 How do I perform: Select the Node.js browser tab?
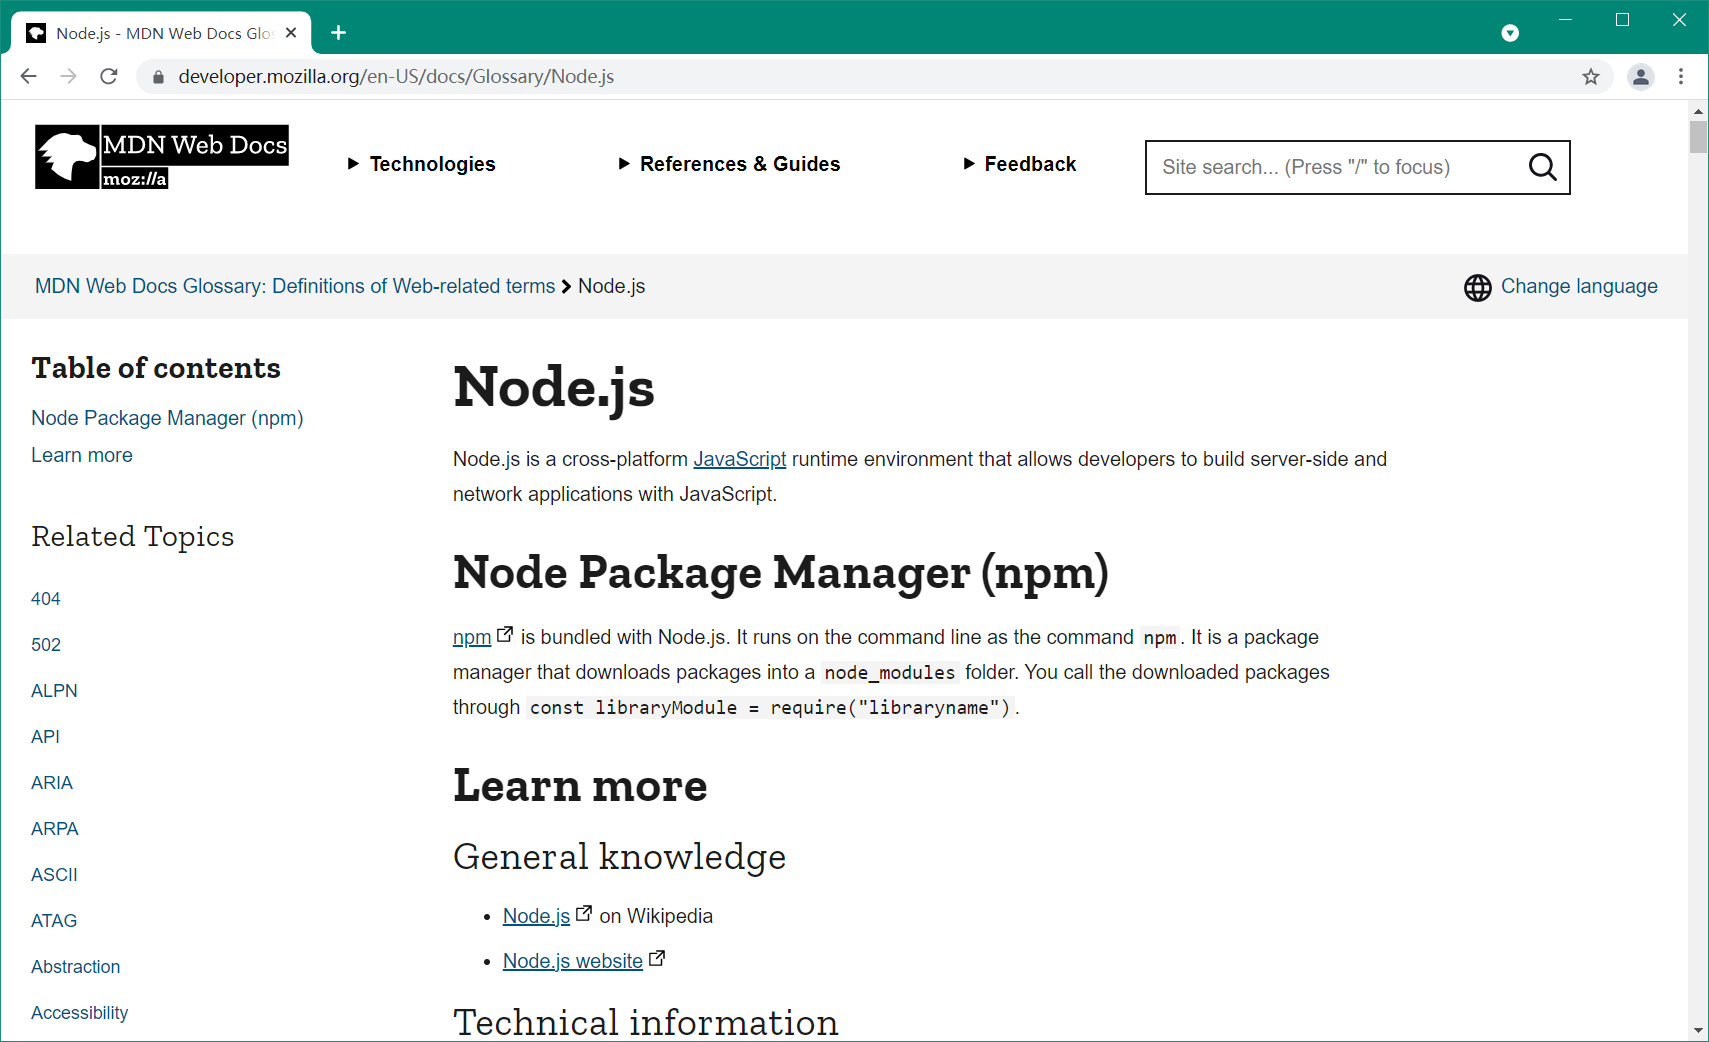pos(162,33)
